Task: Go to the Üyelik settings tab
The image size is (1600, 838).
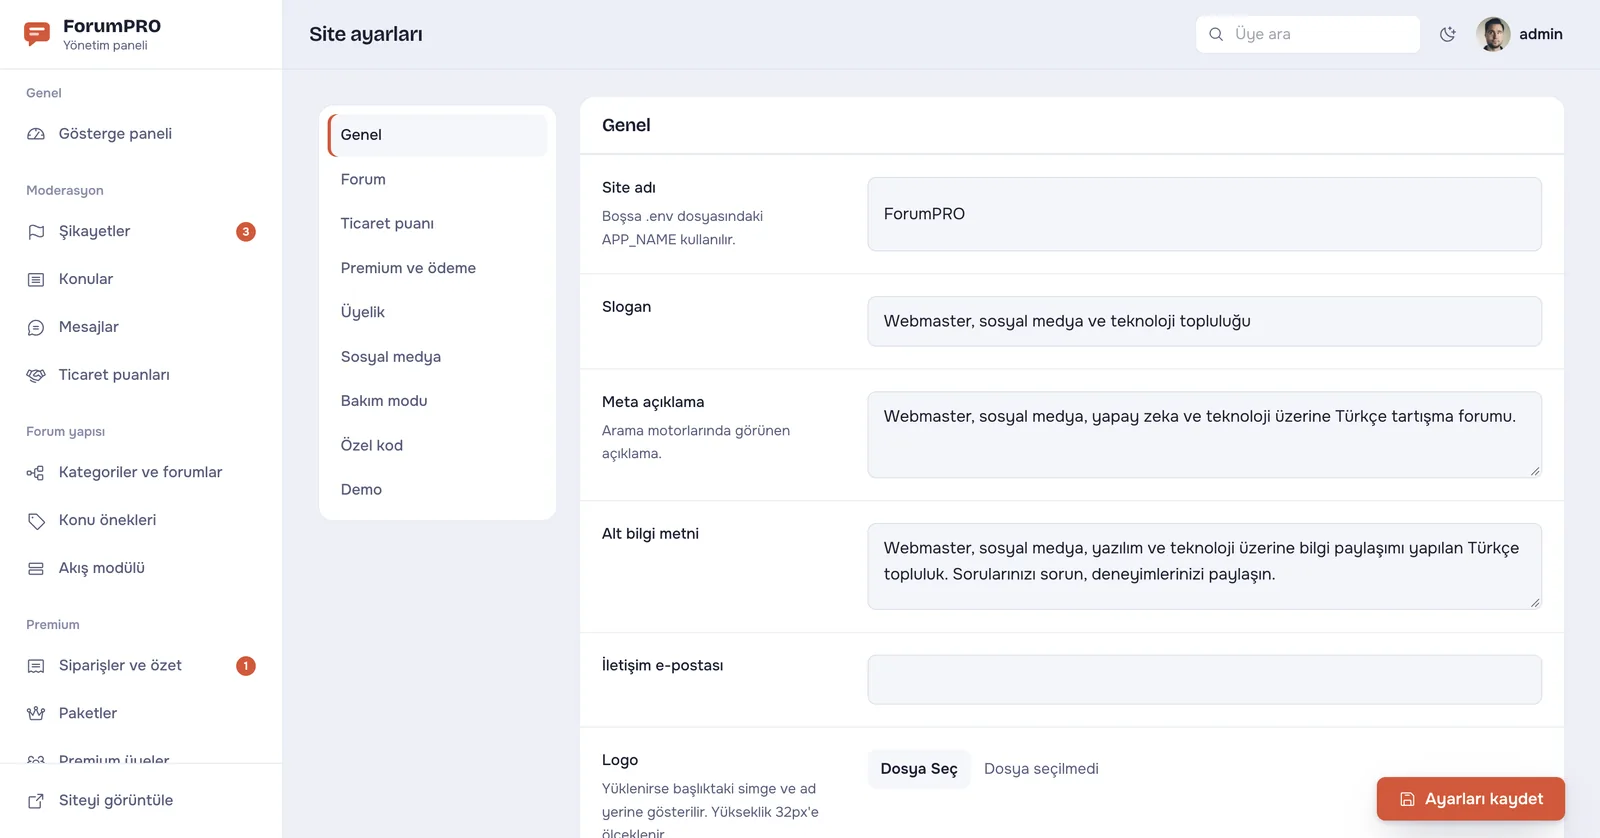Action: (437, 312)
